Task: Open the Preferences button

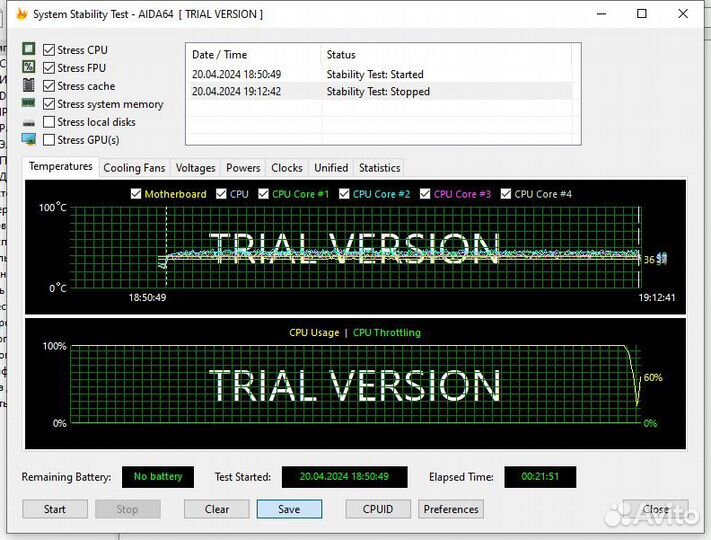Action: click(x=451, y=509)
